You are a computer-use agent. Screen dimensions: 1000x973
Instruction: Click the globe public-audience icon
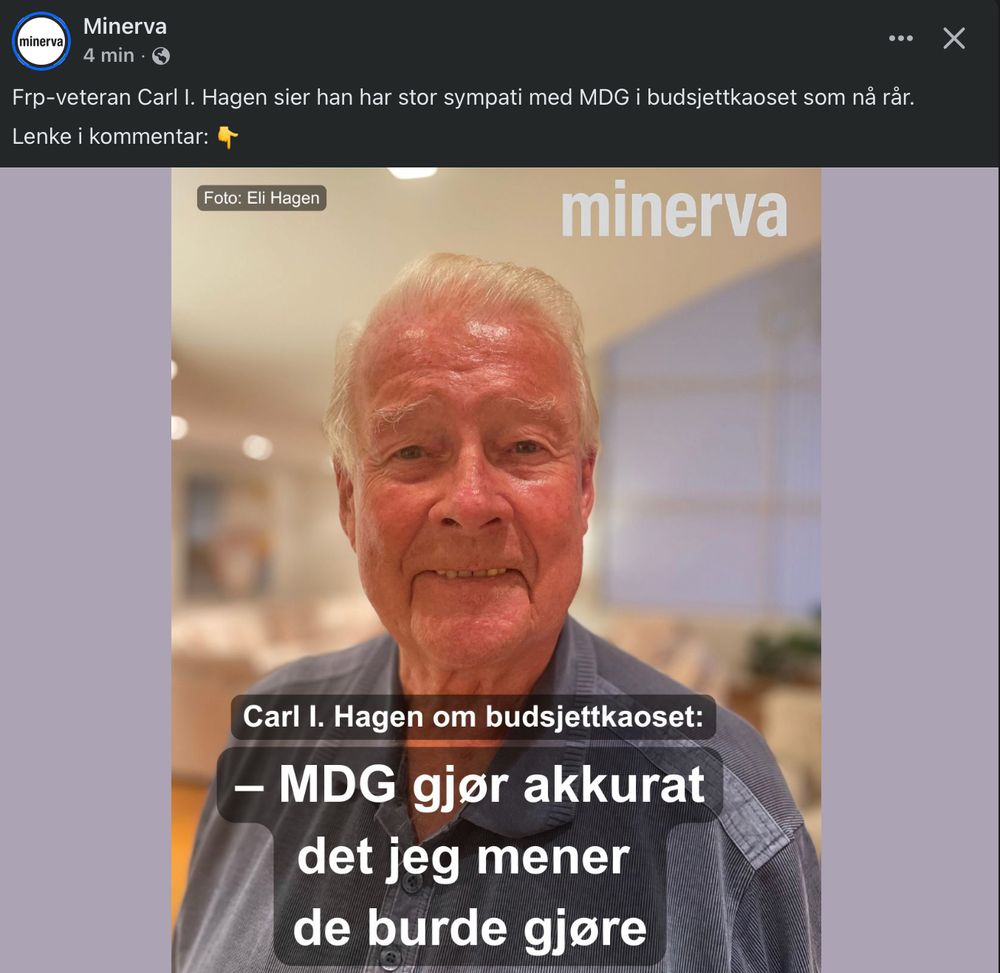point(161,56)
